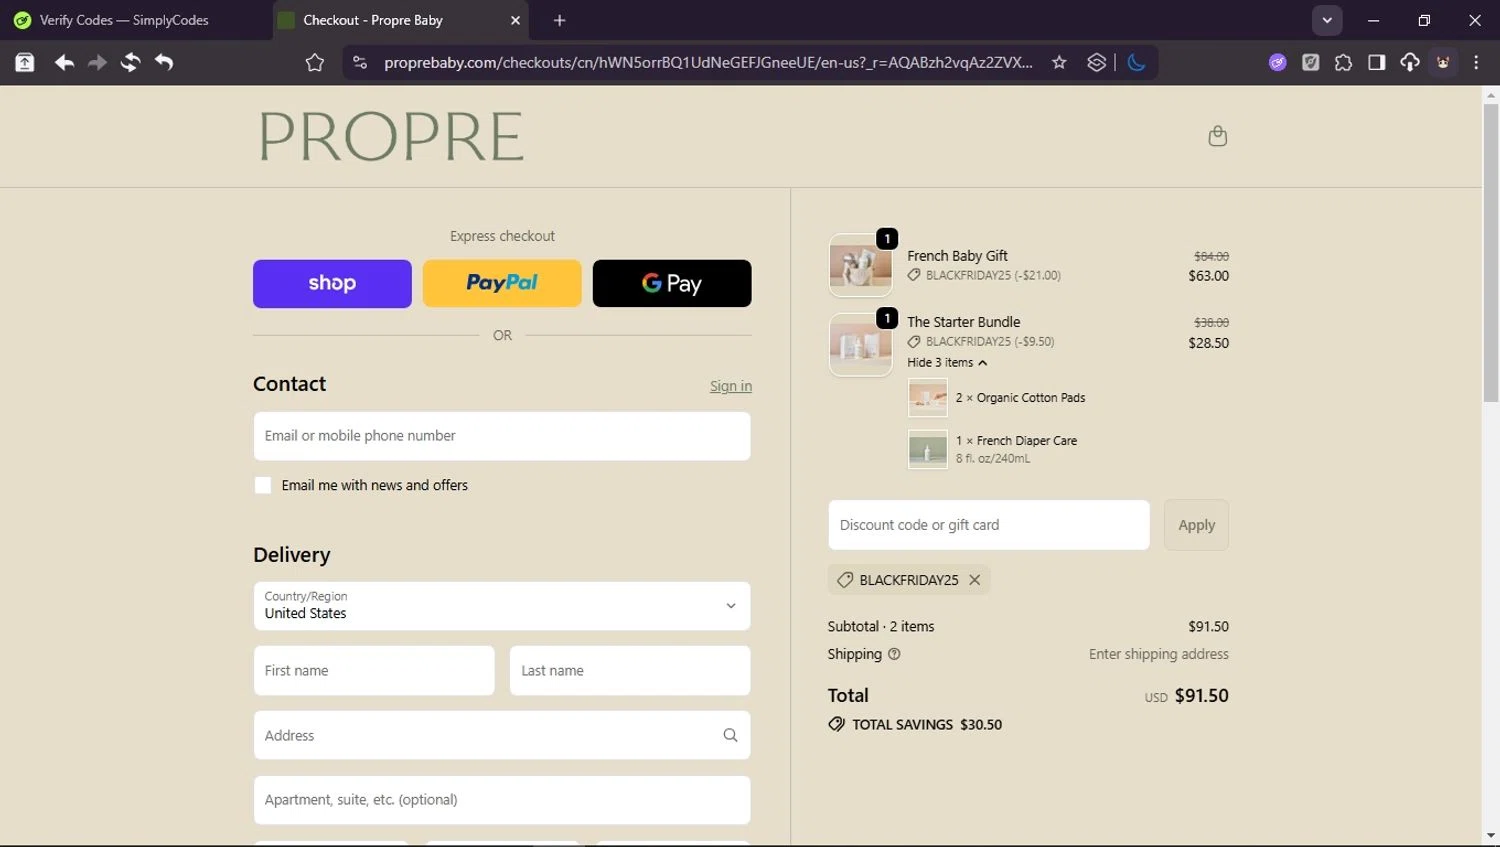Click the scrollbar down arrow
The image size is (1500, 847).
click(x=1491, y=836)
